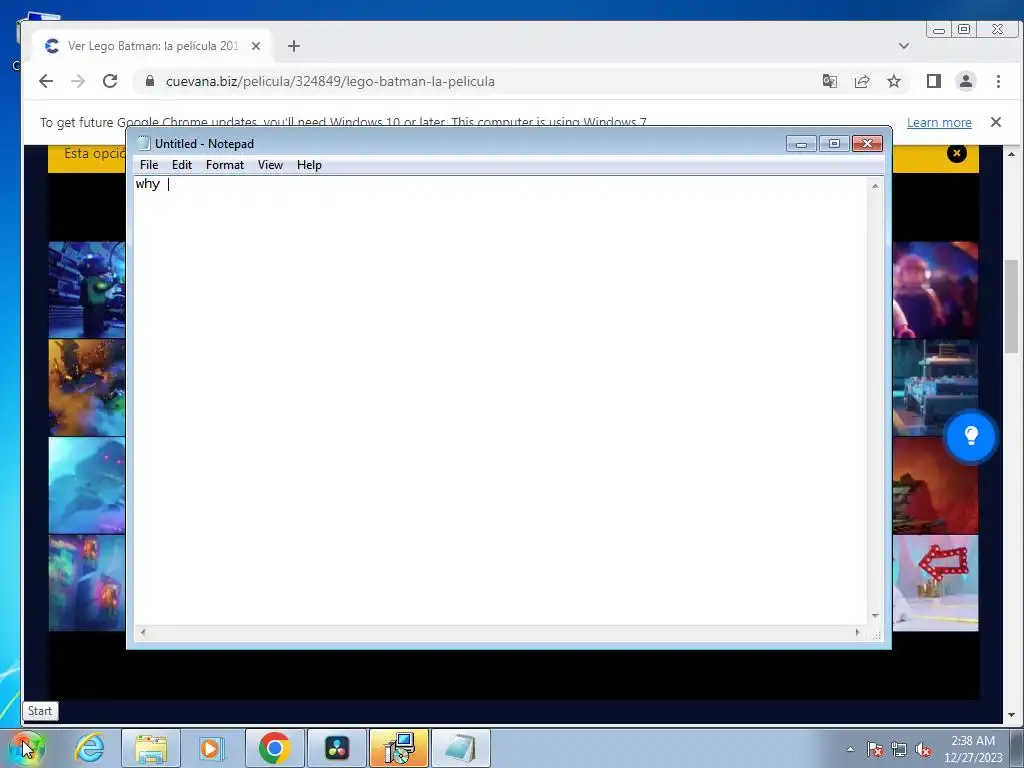
Task: Open Action Center flag icon
Action: click(874, 749)
